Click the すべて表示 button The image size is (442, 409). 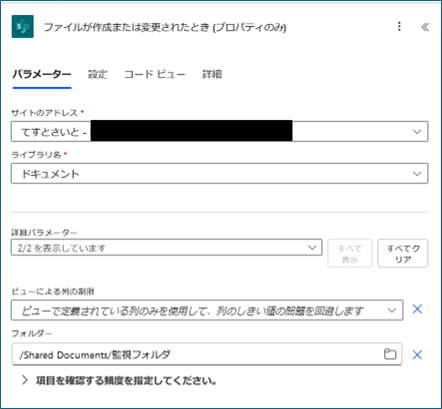[350, 253]
